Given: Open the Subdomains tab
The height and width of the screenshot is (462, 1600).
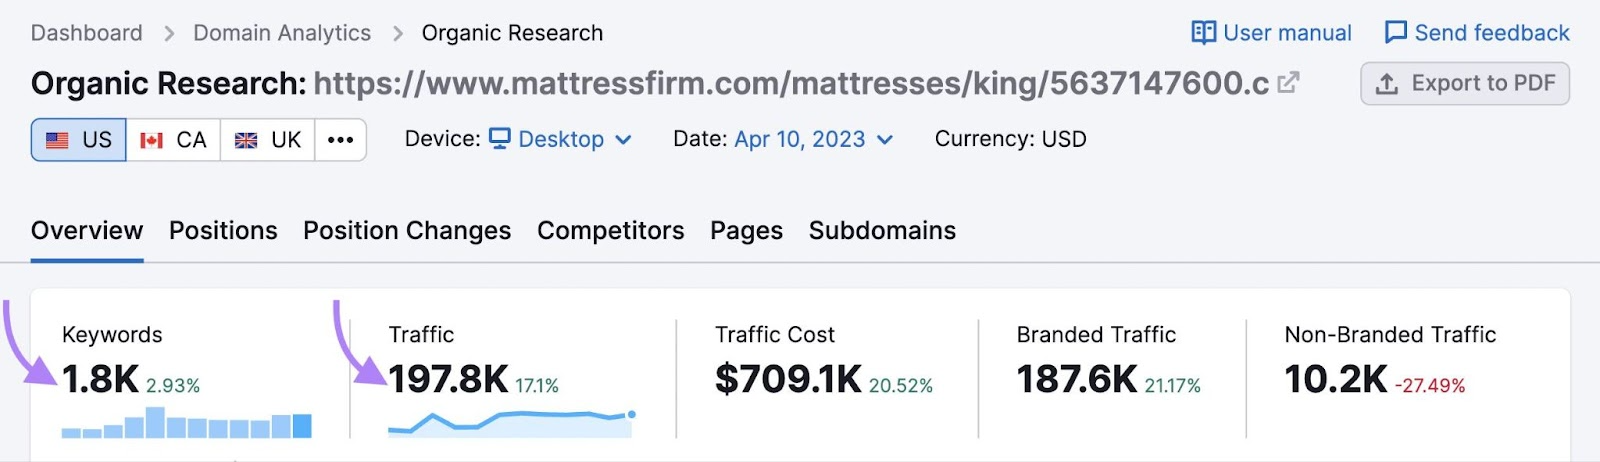Looking at the screenshot, I should [x=883, y=231].
